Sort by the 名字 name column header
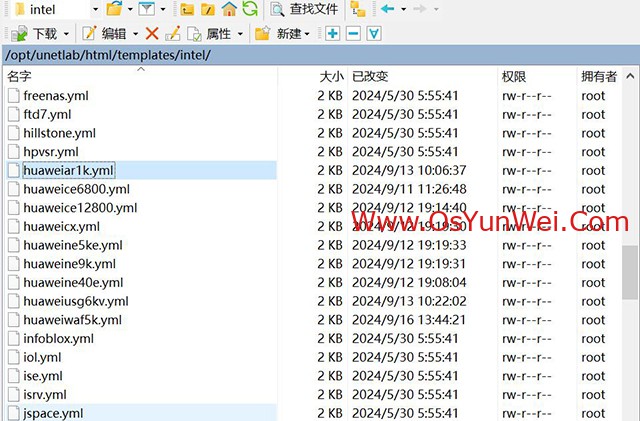The width and height of the screenshot is (640, 421). point(141,76)
